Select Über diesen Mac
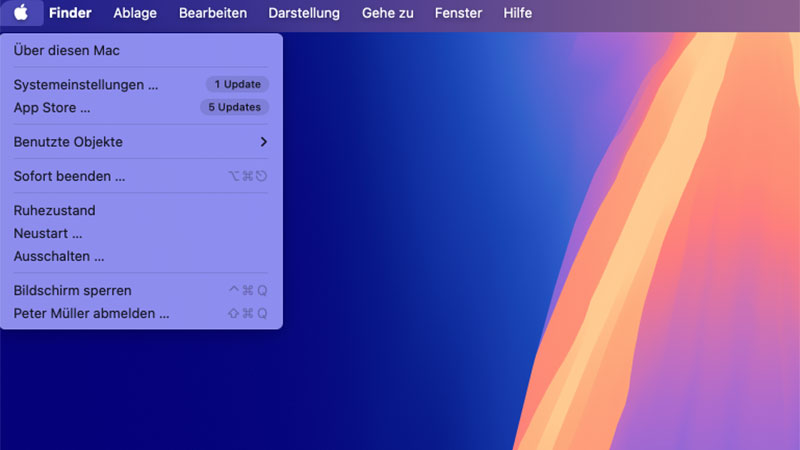The image size is (800, 450). pyautogui.click(x=141, y=51)
